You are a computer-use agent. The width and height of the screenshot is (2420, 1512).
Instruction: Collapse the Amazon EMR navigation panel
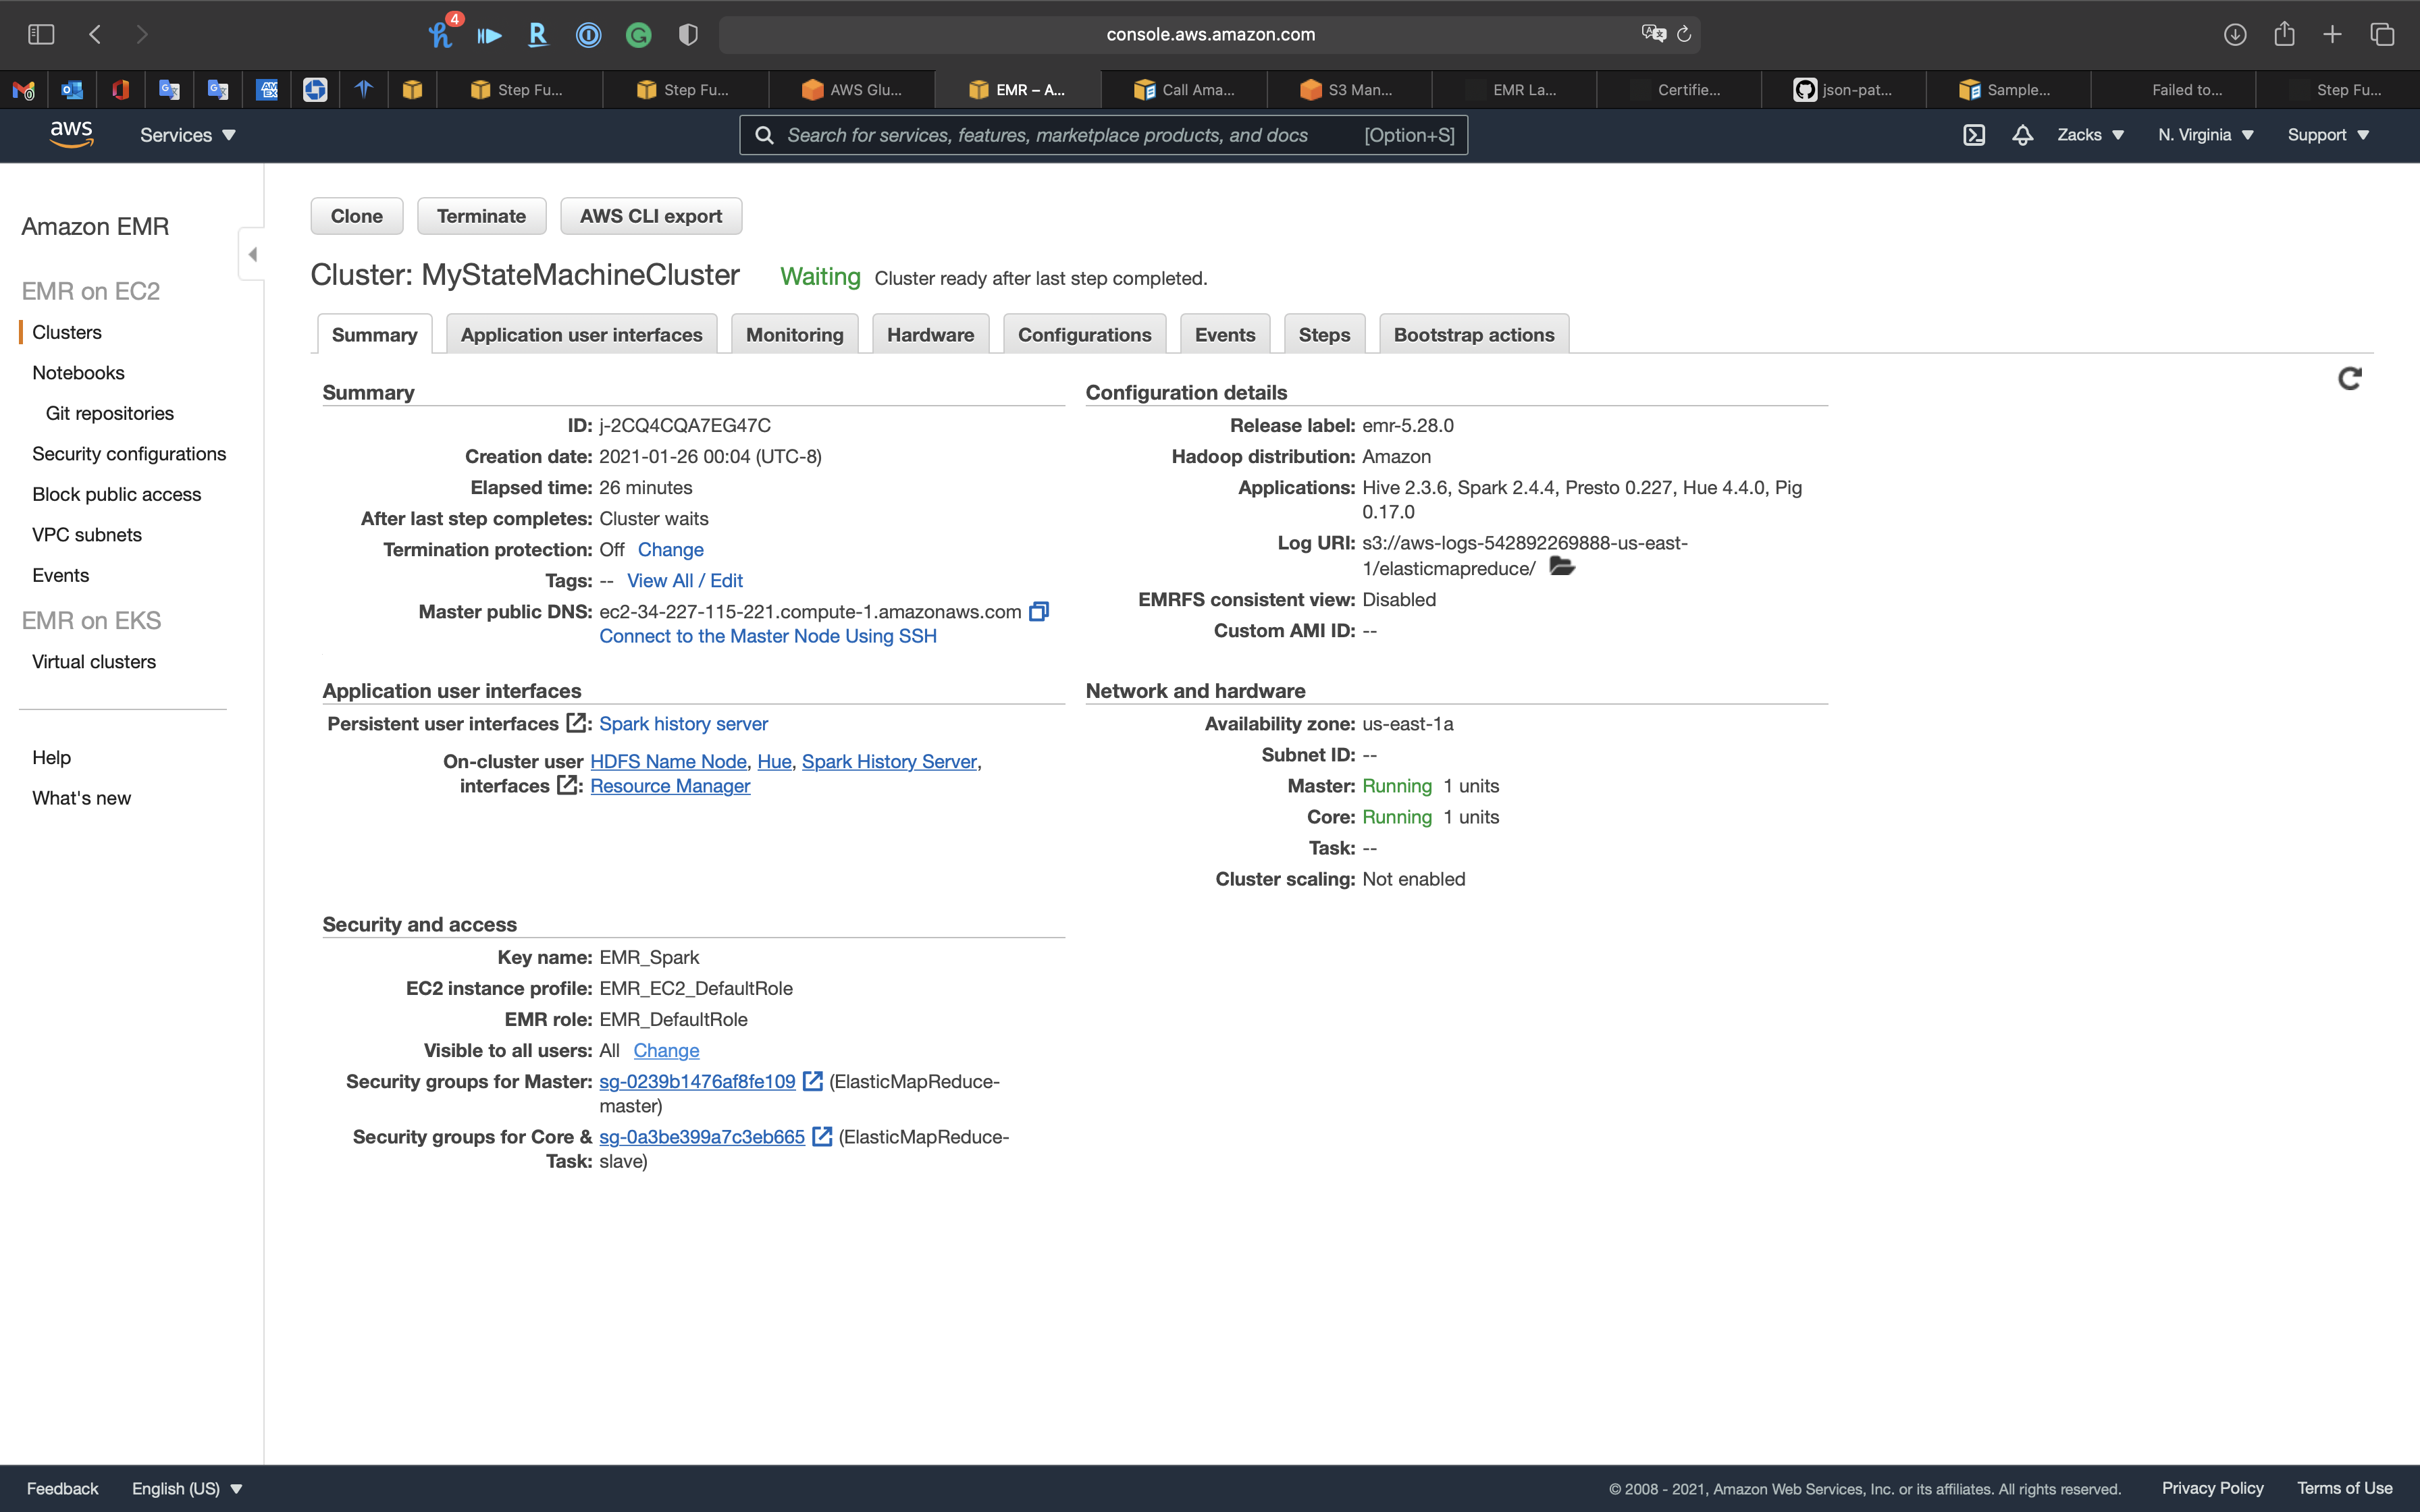(x=252, y=254)
